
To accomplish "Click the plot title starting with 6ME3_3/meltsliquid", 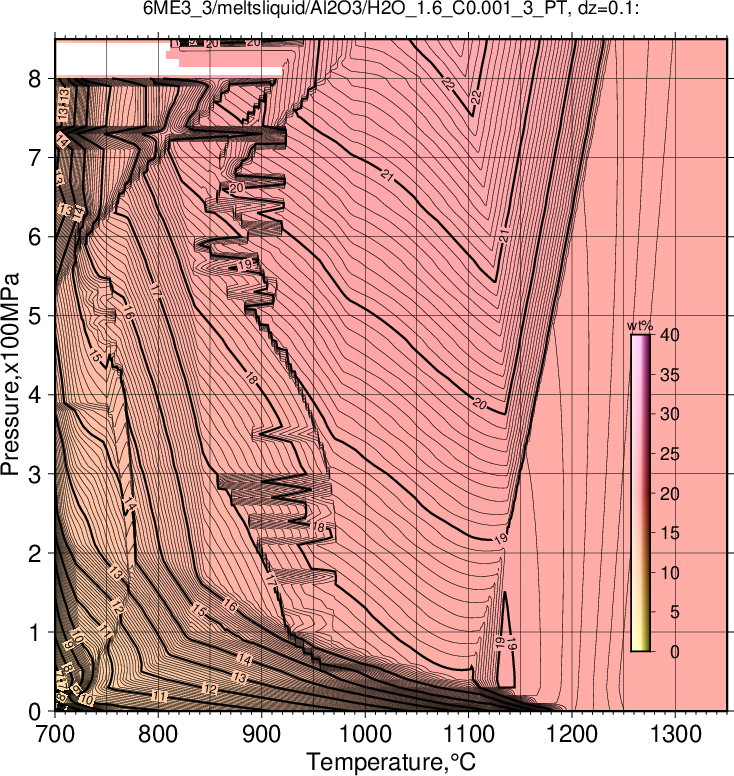I will [391, 8].
